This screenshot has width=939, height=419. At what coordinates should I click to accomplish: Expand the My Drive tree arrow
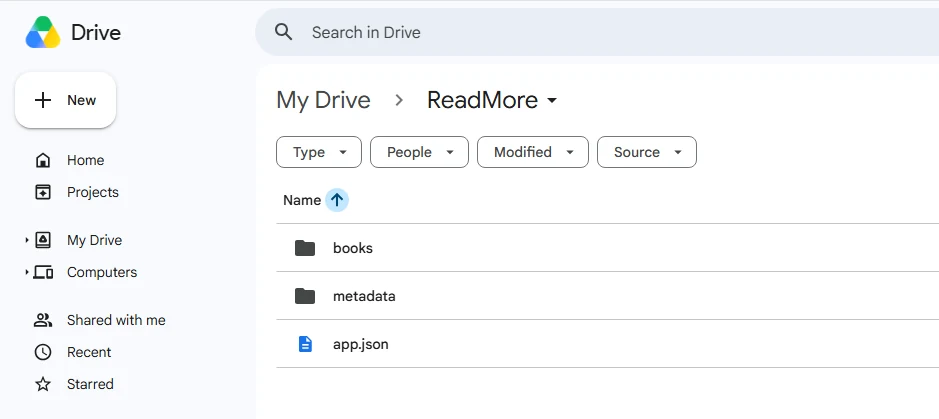pyautogui.click(x=27, y=240)
